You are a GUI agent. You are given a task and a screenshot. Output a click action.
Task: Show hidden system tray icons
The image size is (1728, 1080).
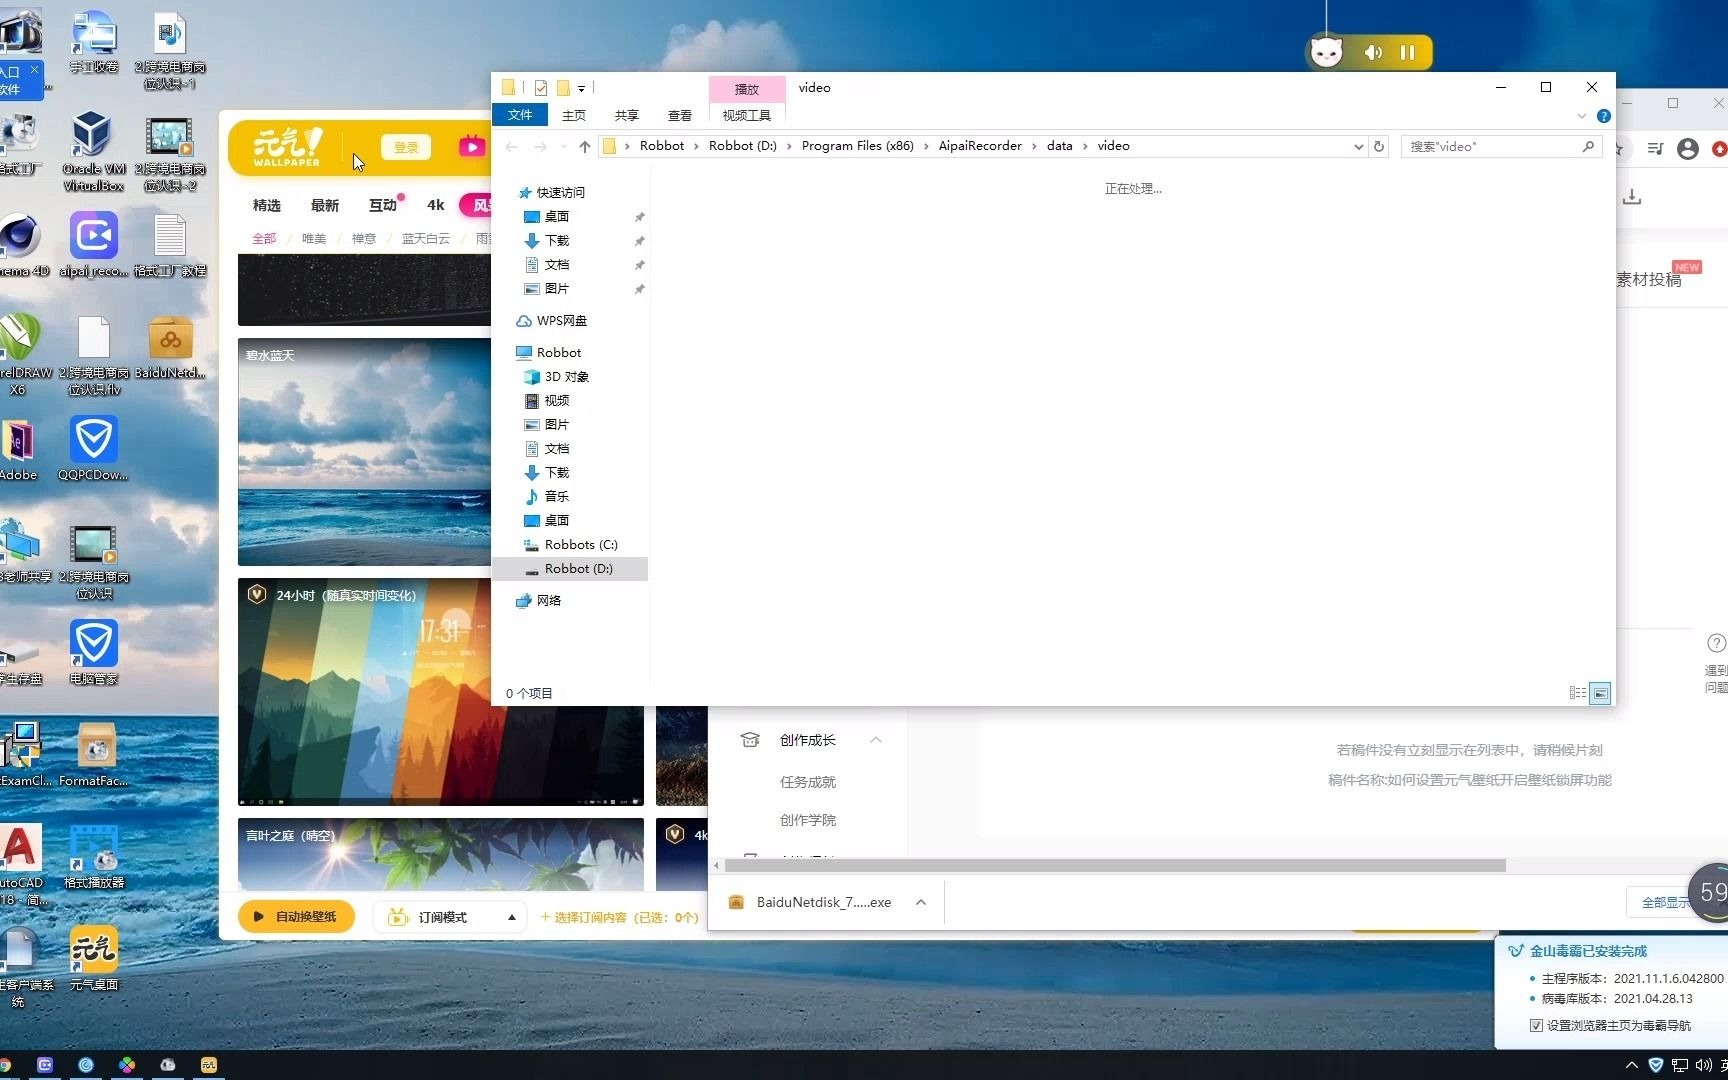(x=1631, y=1065)
